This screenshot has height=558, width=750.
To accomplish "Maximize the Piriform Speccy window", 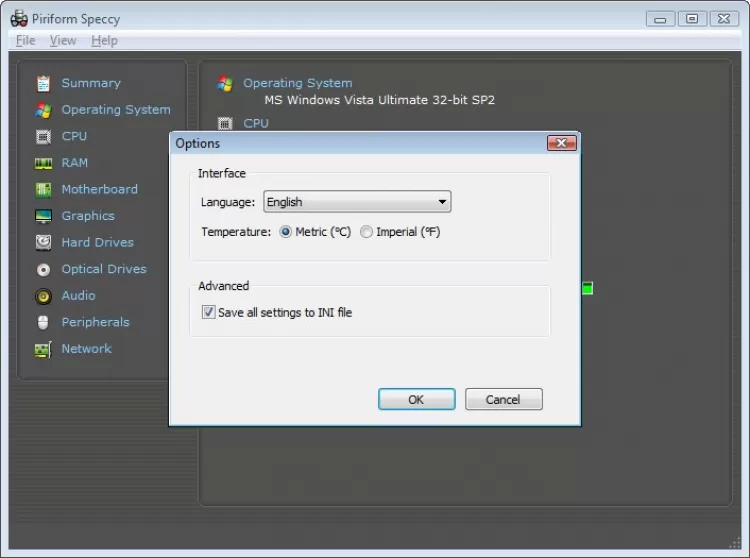I will [692, 19].
